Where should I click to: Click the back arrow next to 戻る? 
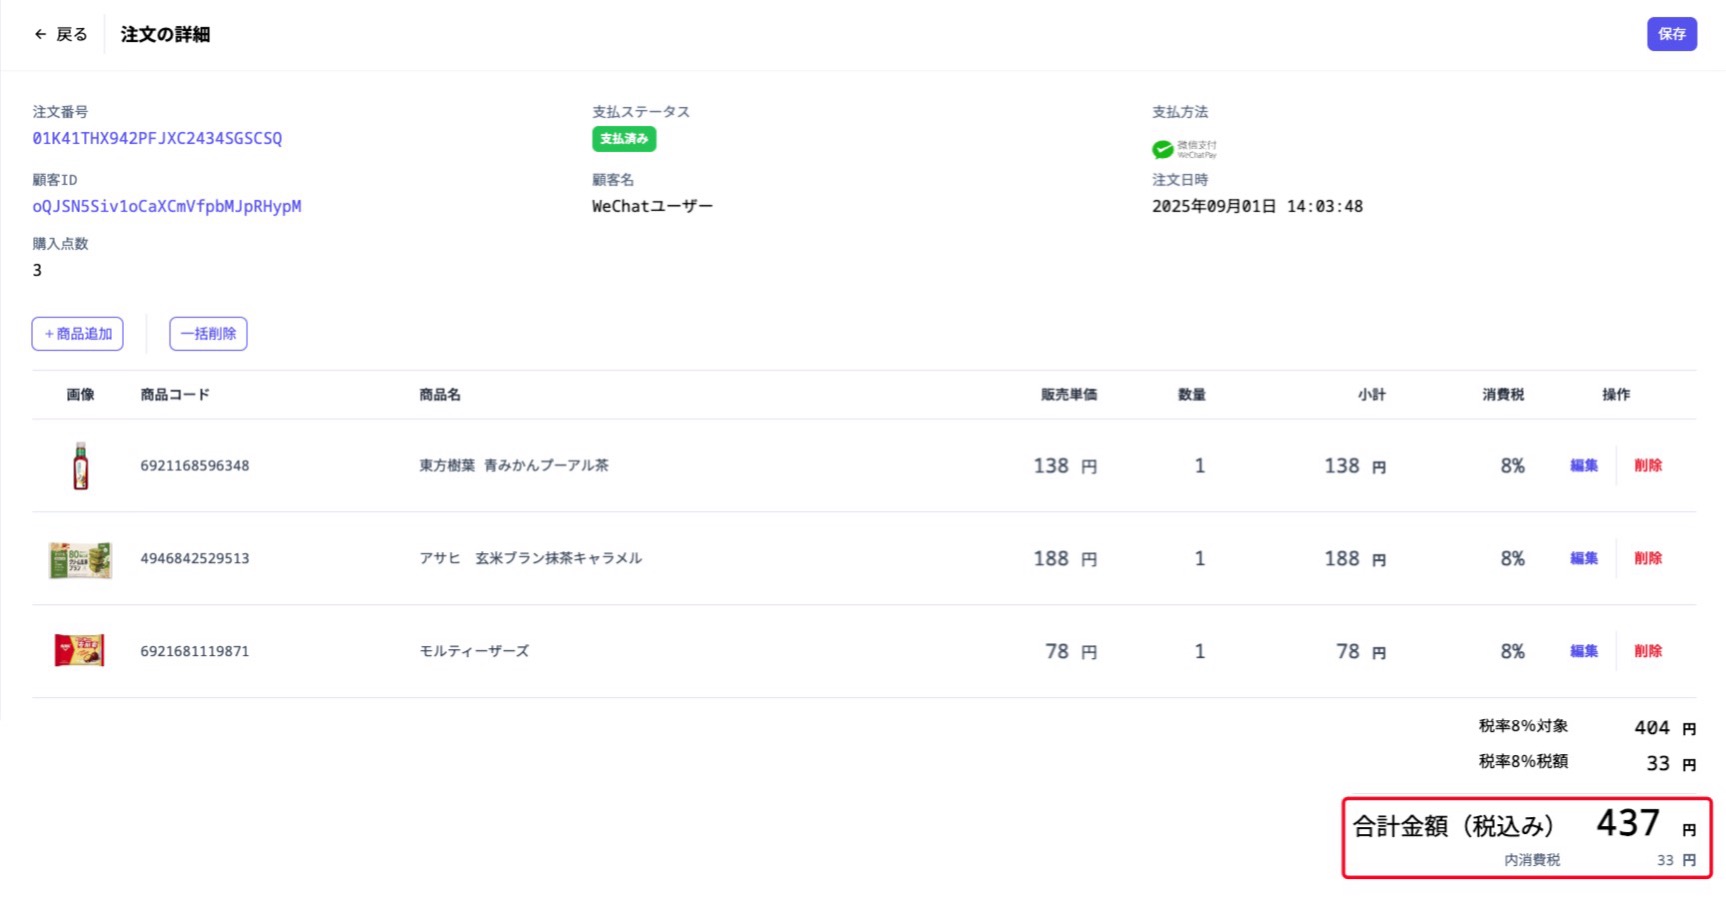(x=39, y=33)
